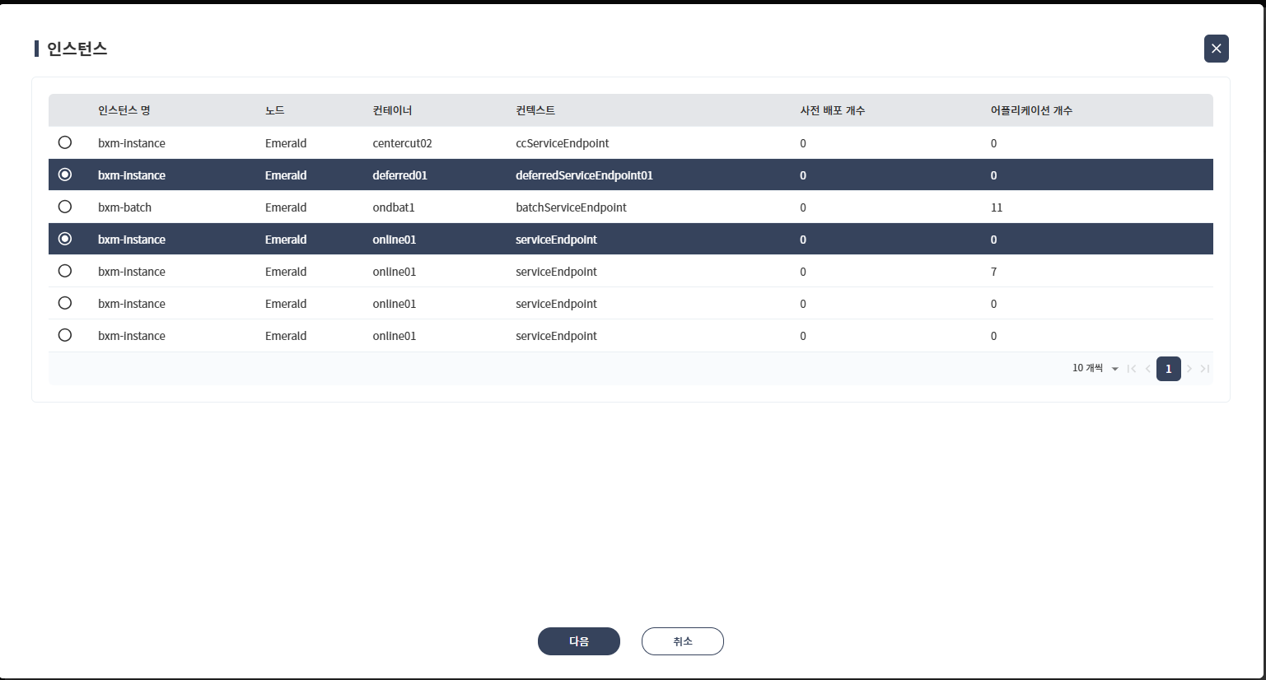
Task: Click the 컨텍스트 column header
Action: point(535,111)
